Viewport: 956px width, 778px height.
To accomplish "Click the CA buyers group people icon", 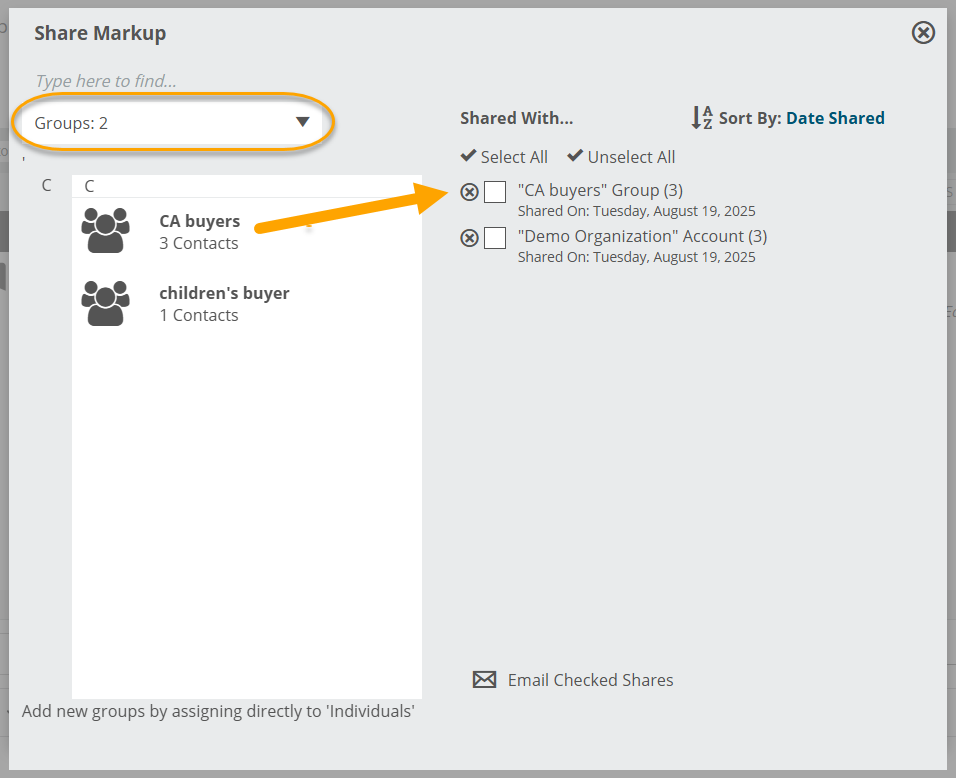I will (x=105, y=230).
